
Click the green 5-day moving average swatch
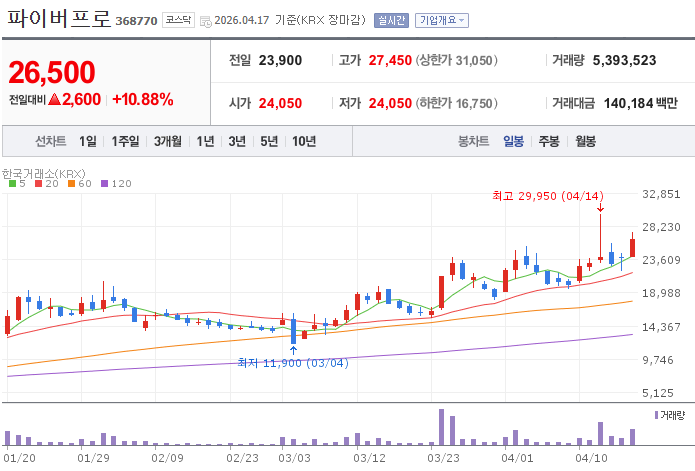[x=12, y=183]
